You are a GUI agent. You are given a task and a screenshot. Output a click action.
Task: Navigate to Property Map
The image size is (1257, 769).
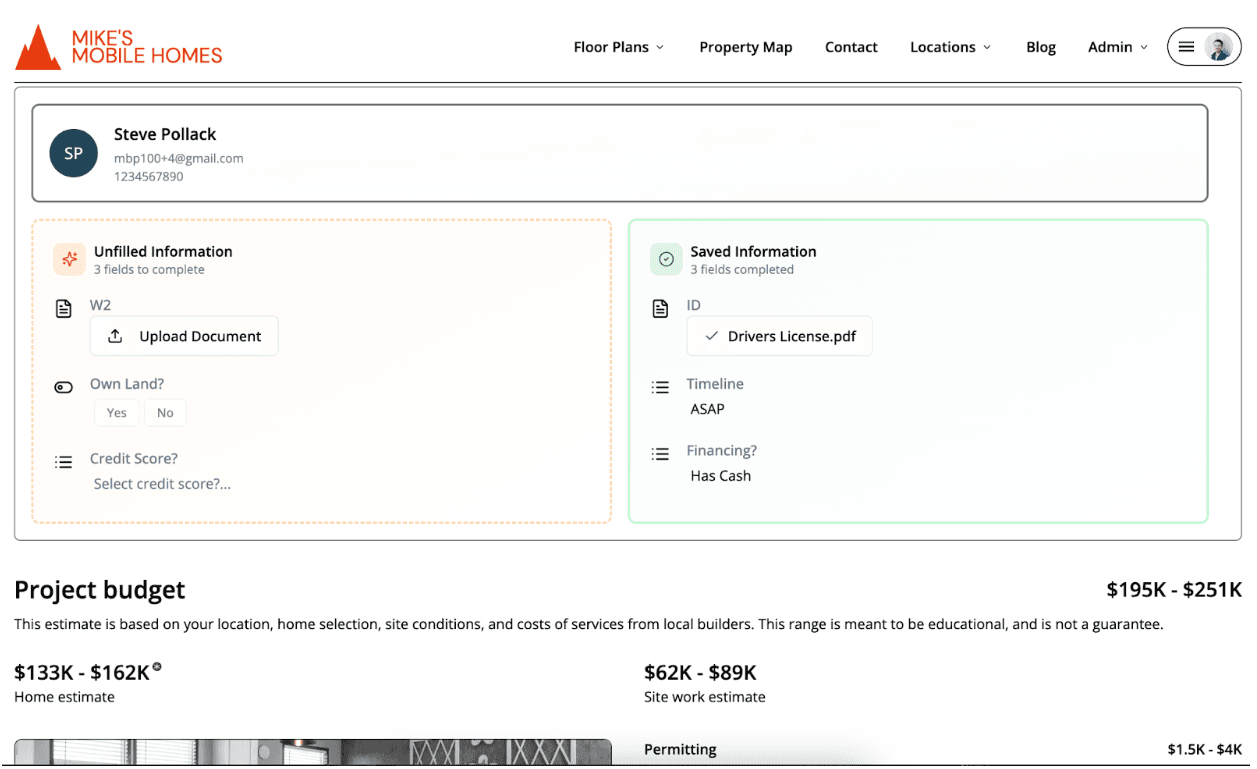tap(745, 46)
